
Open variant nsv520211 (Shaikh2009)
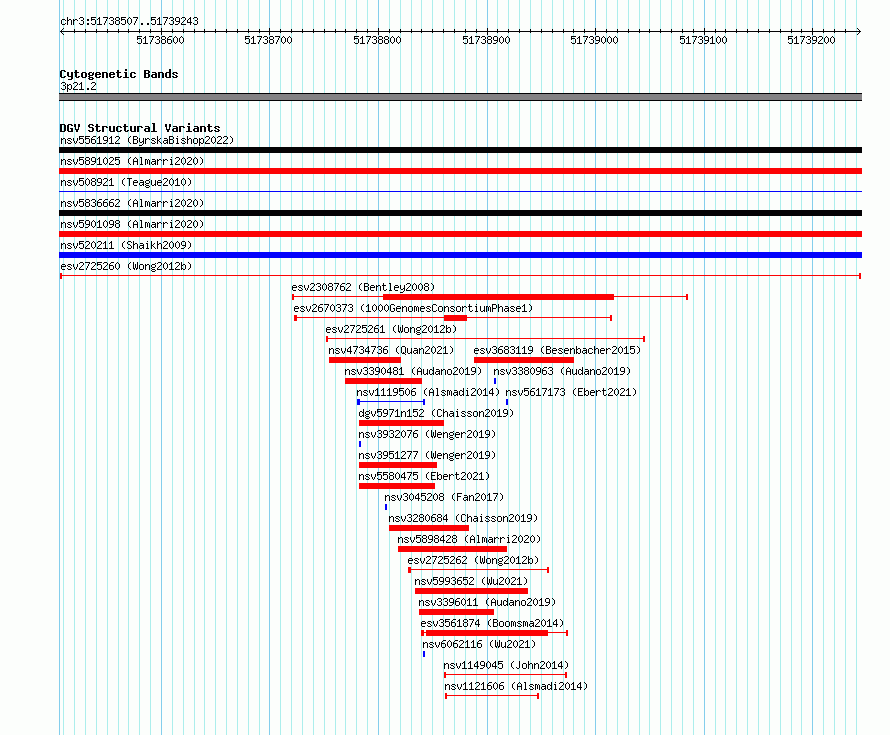[x=126, y=245]
